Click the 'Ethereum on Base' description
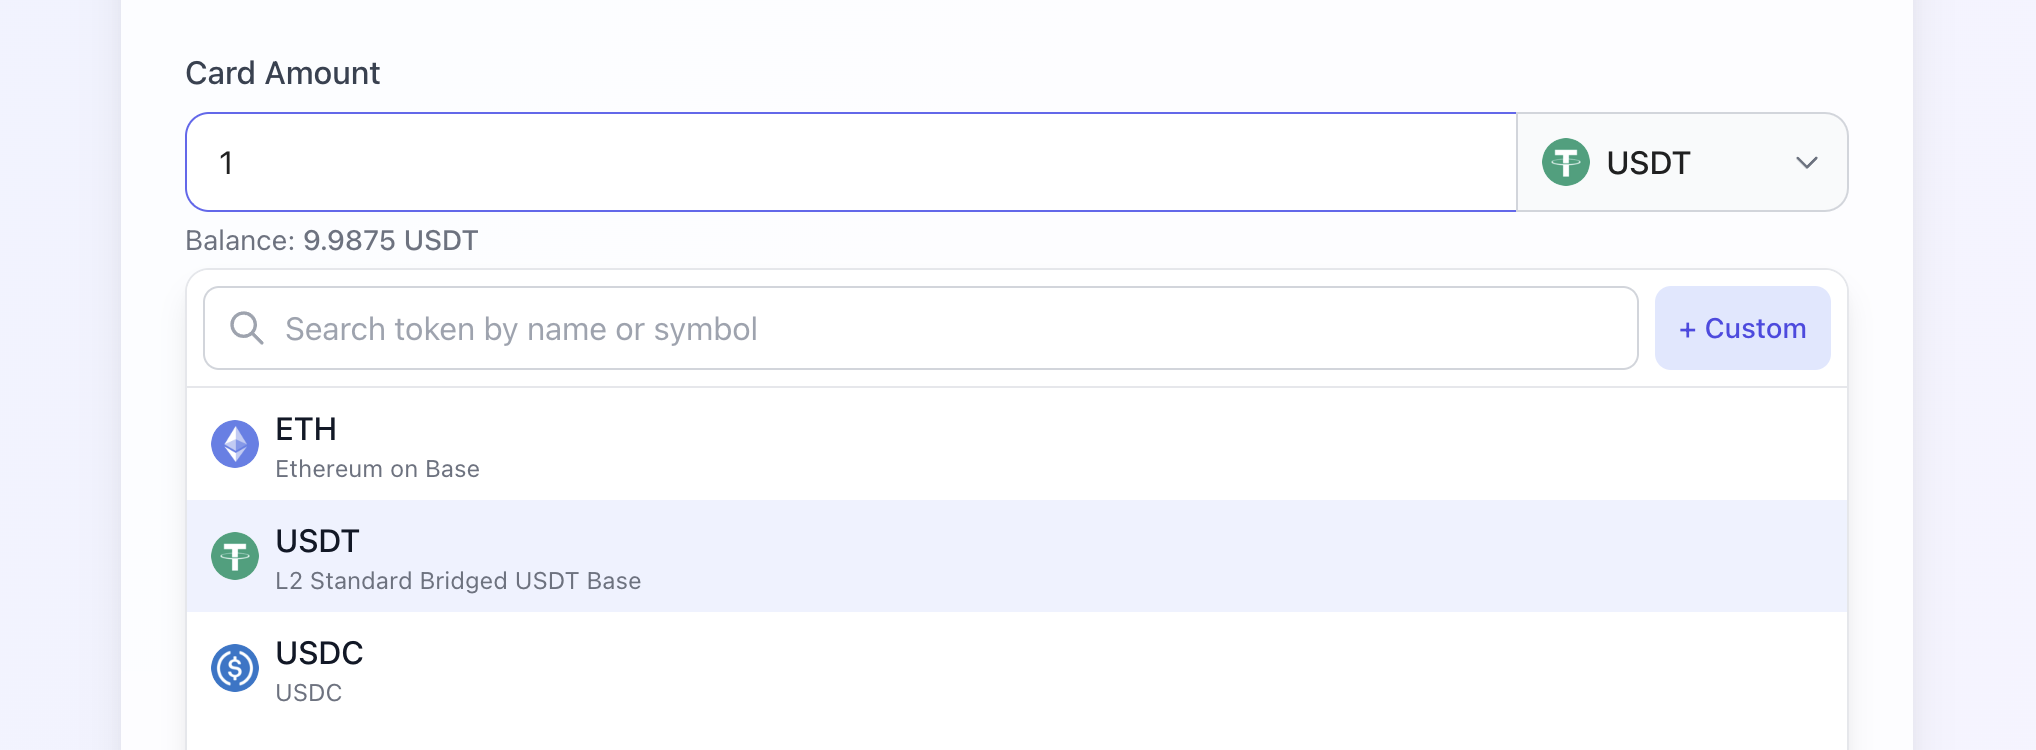The width and height of the screenshot is (2036, 750). pyautogui.click(x=377, y=469)
